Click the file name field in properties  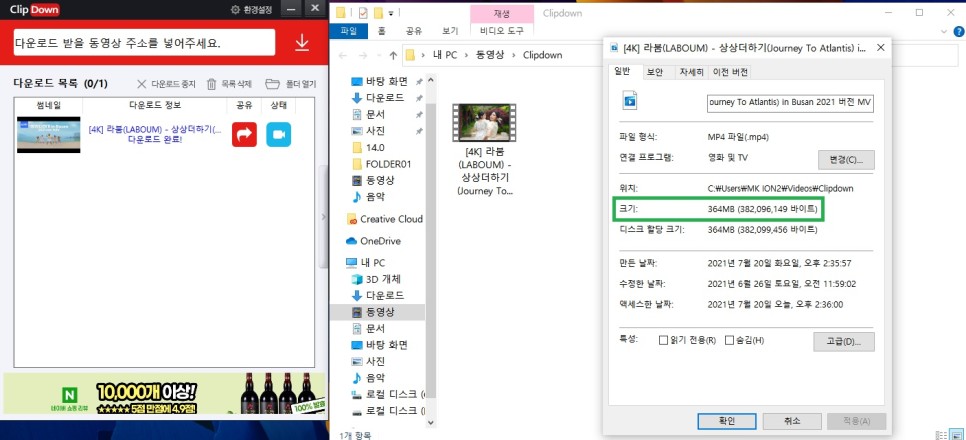point(790,101)
